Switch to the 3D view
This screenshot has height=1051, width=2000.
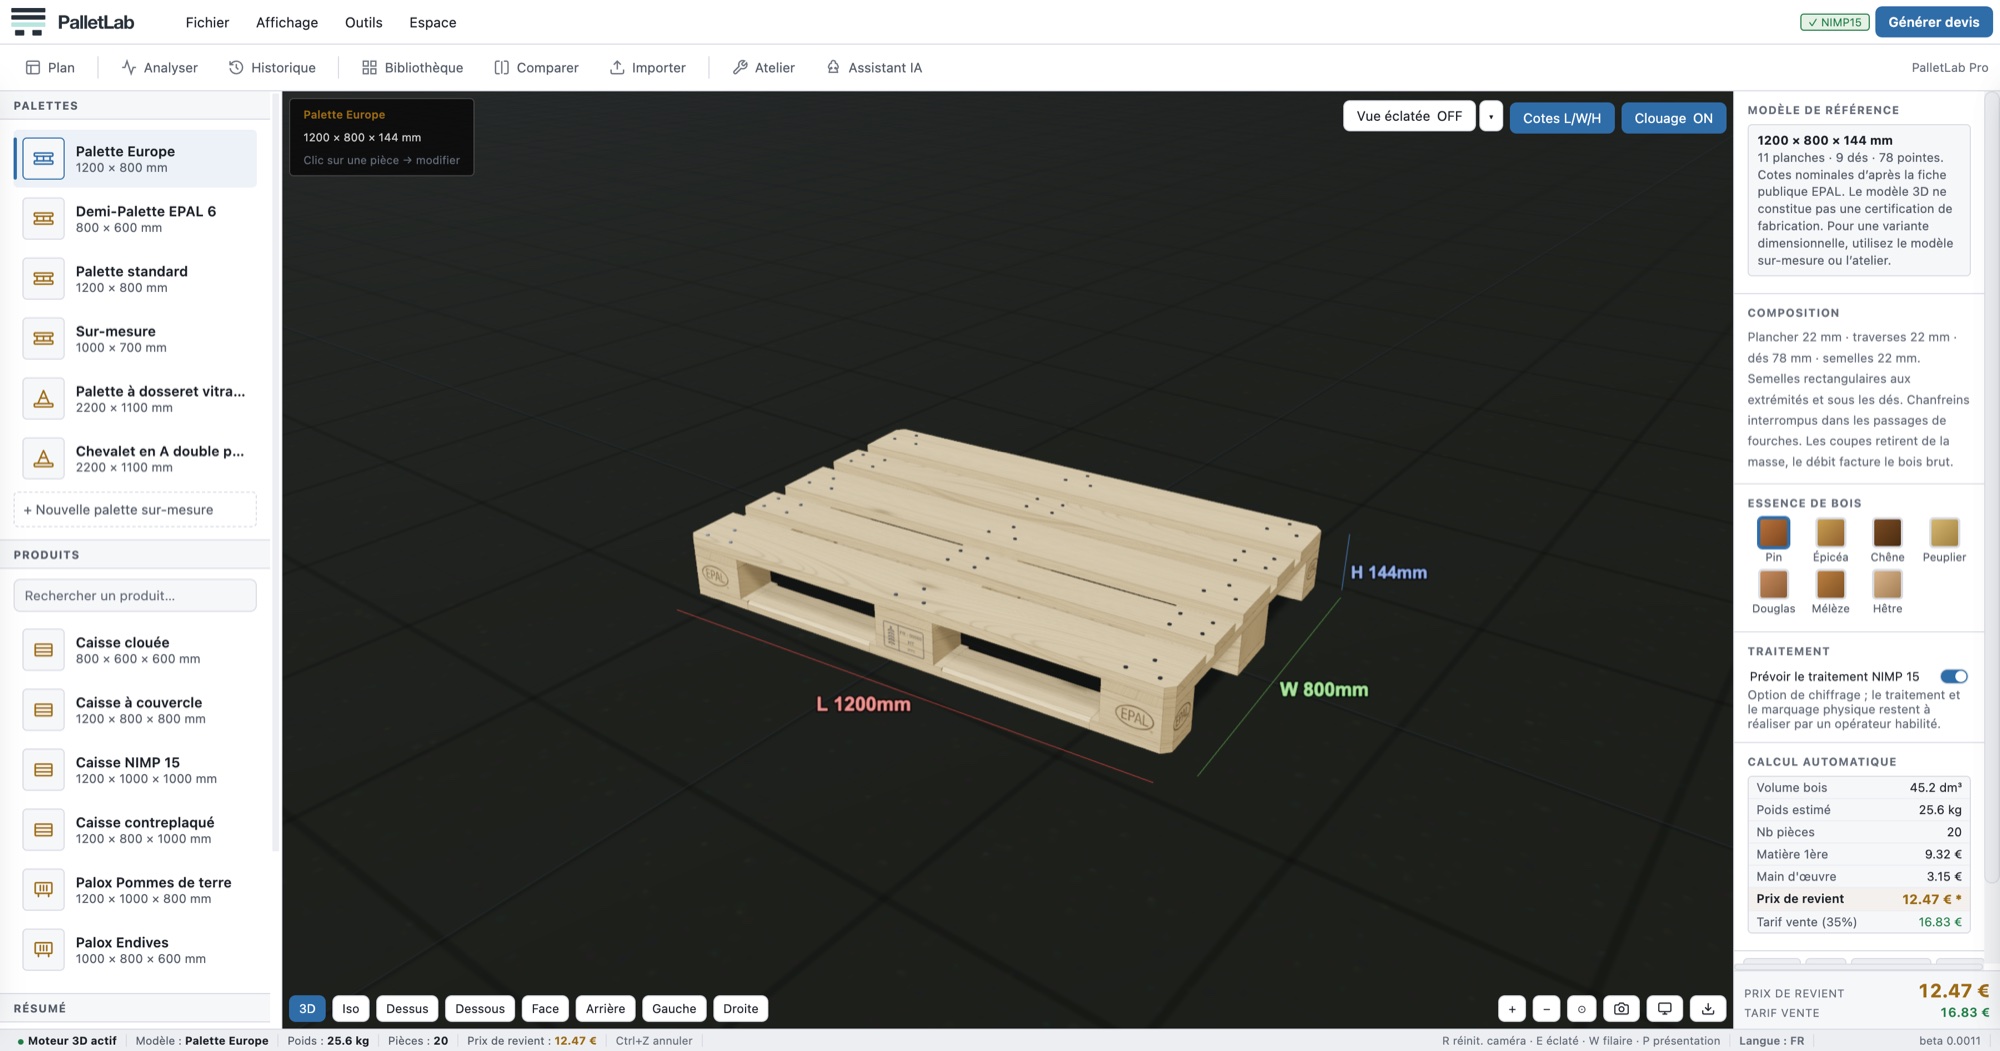click(307, 1009)
